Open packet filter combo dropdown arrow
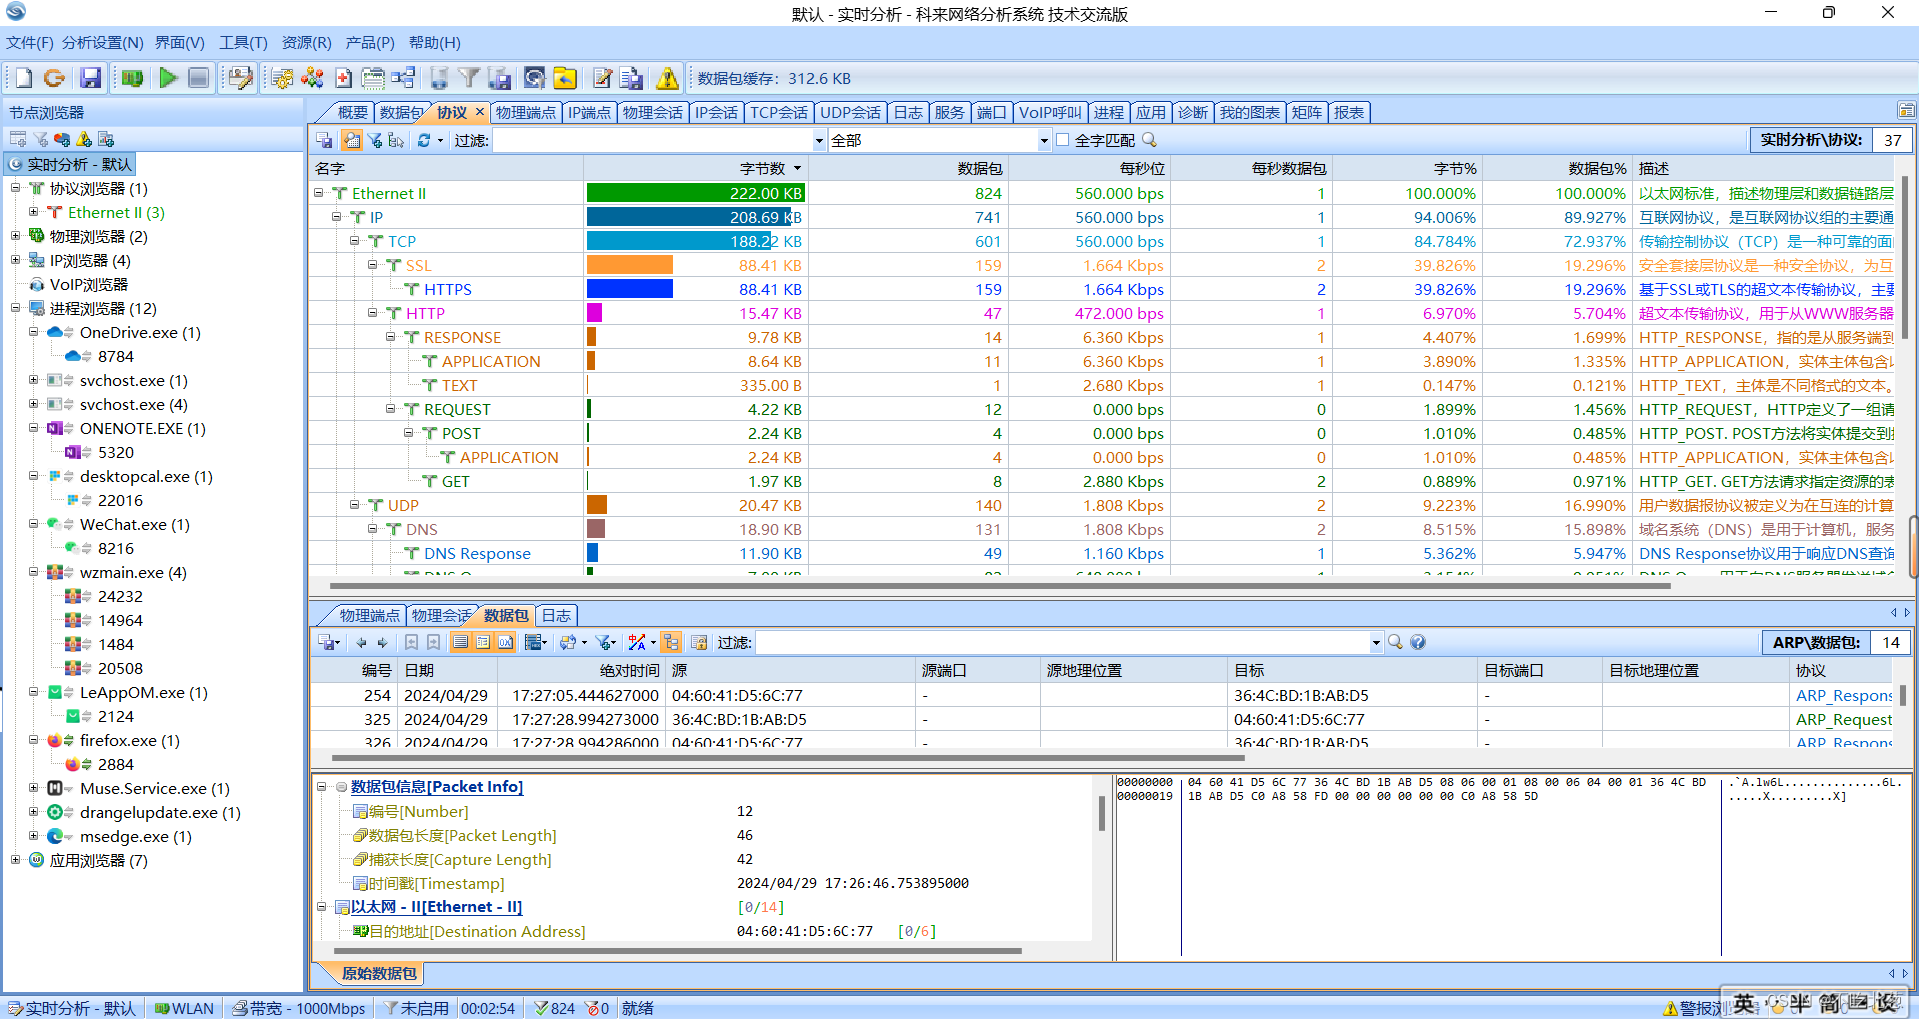 [x=1376, y=642]
